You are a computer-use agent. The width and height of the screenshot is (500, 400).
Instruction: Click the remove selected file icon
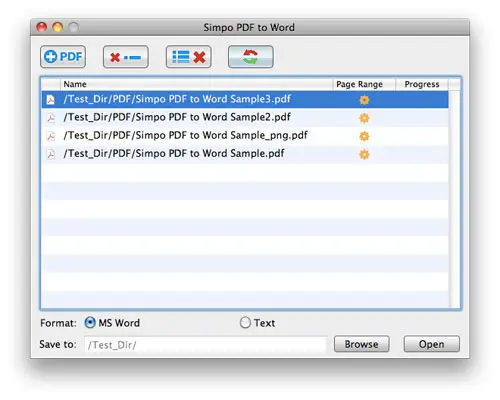click(x=126, y=57)
